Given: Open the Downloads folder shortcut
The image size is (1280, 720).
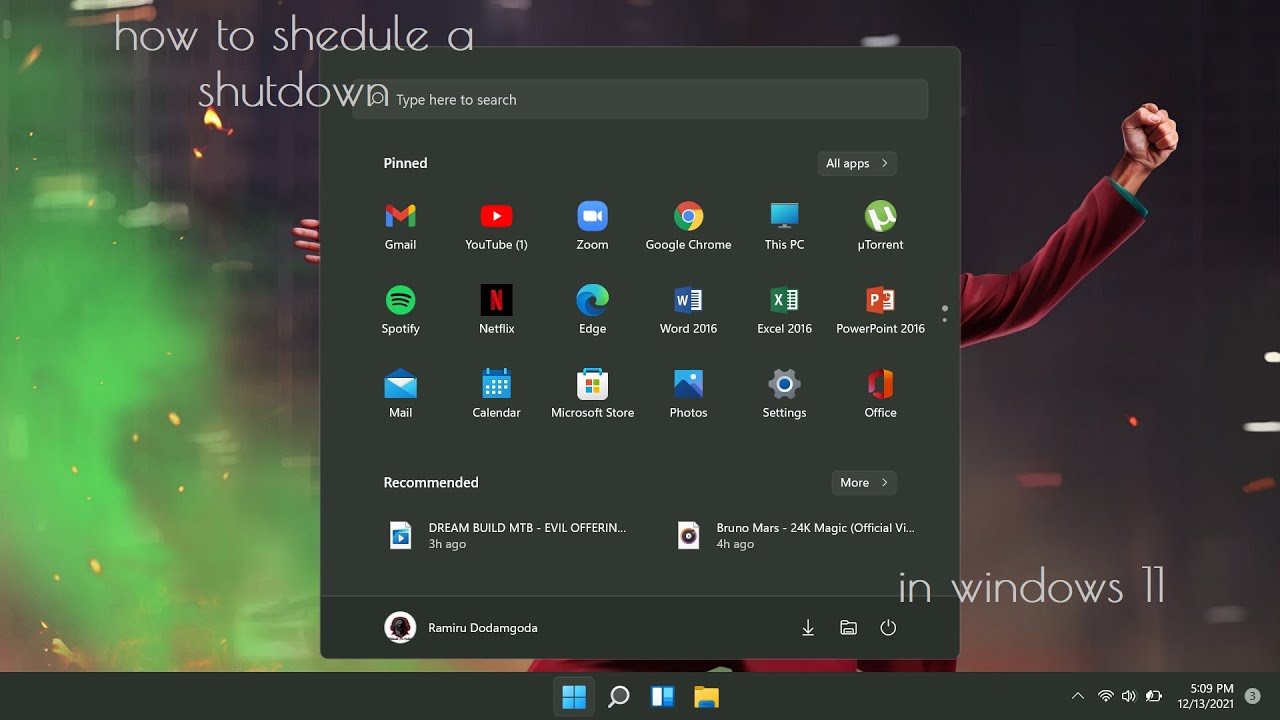Looking at the screenshot, I should coord(808,628).
